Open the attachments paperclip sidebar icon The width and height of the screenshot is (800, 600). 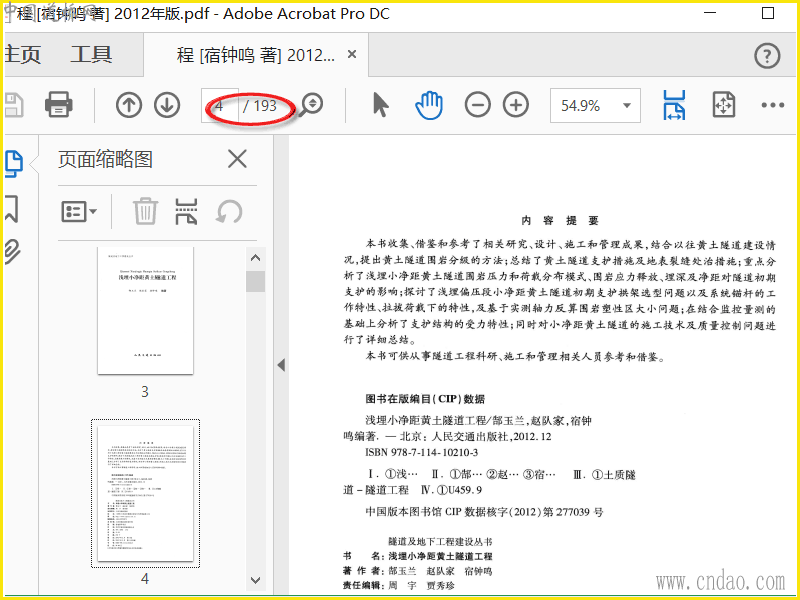point(12,251)
